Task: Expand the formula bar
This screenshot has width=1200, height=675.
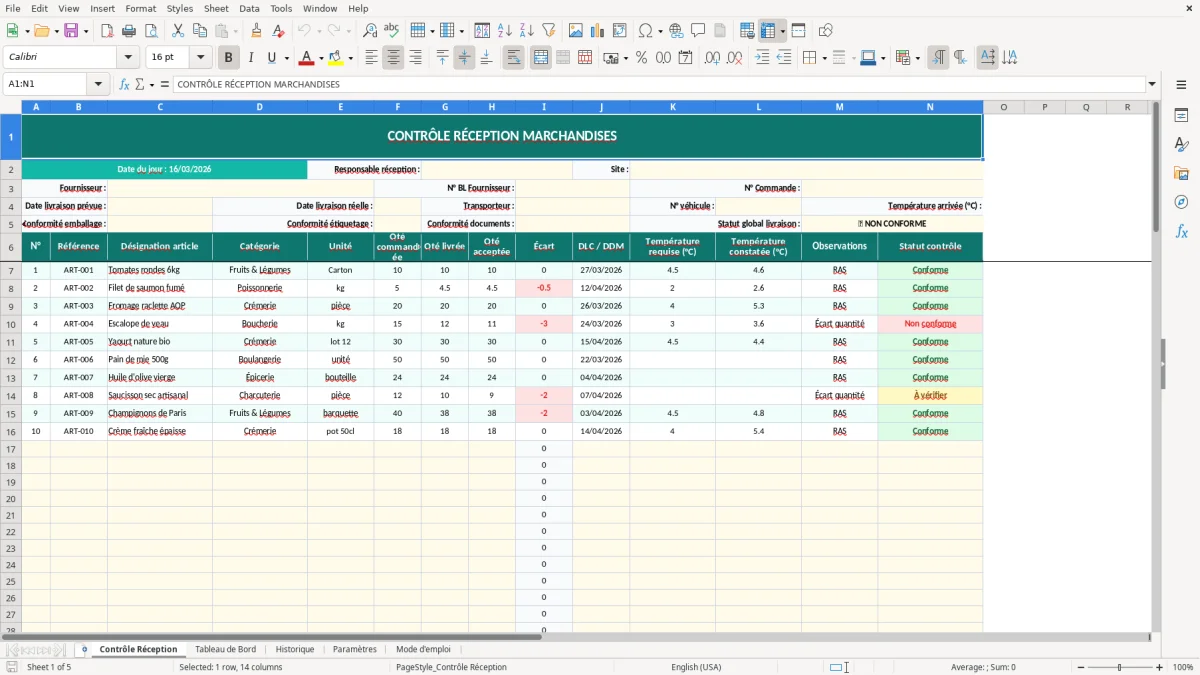Action: 1152,84
